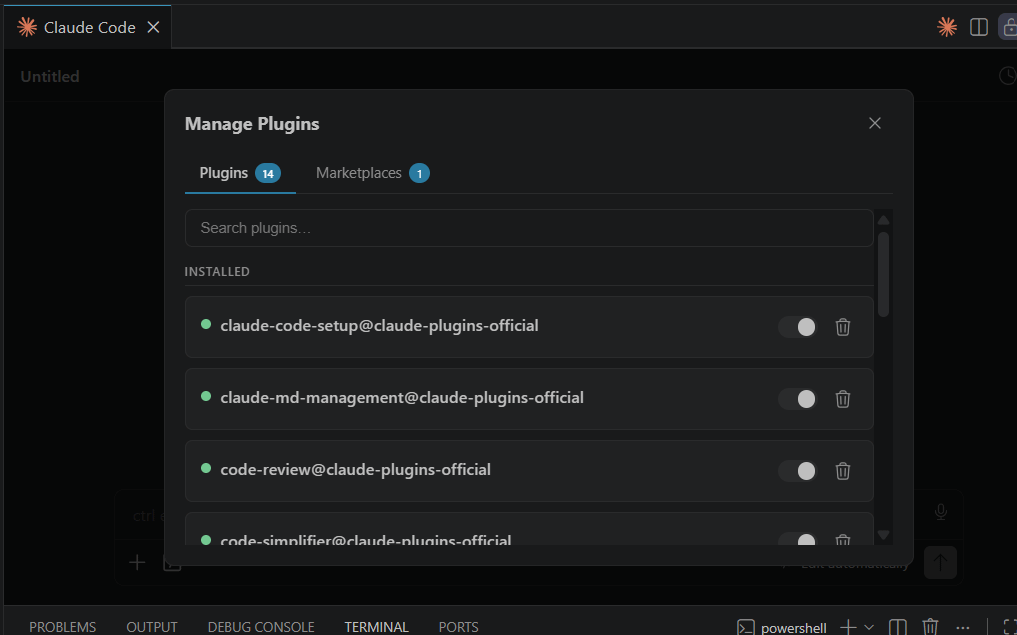Click the plugin list scrollbar down arrow
Image resolution: width=1017 pixels, height=635 pixels.
click(883, 535)
